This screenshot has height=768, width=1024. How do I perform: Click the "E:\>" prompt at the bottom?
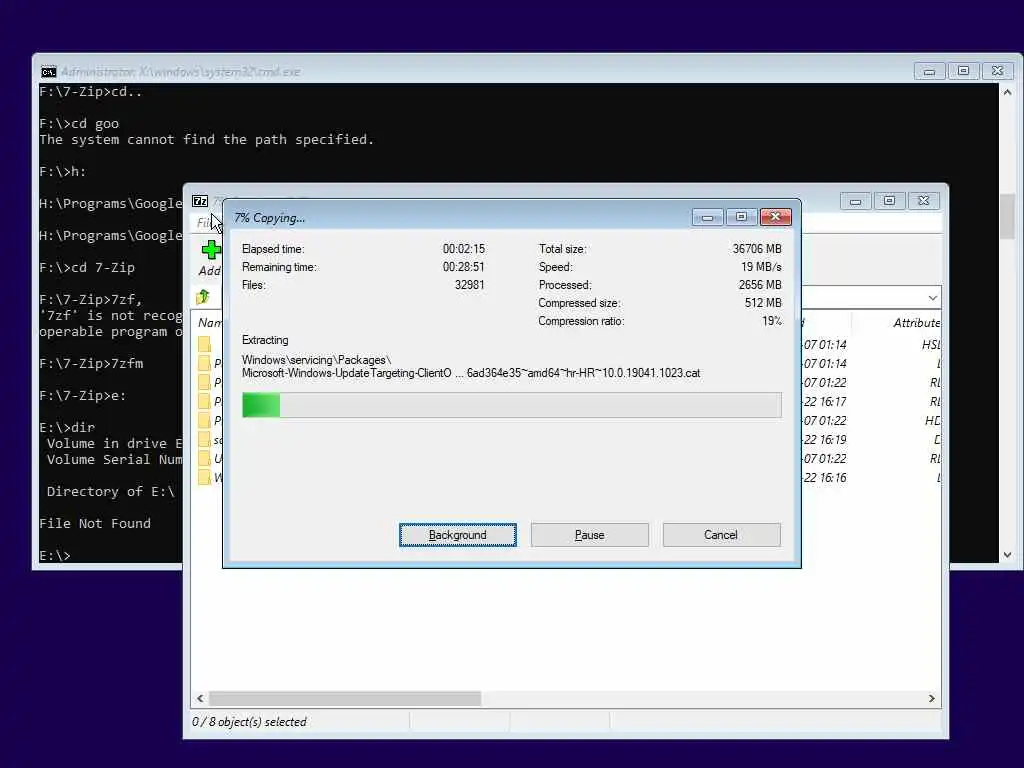54,555
